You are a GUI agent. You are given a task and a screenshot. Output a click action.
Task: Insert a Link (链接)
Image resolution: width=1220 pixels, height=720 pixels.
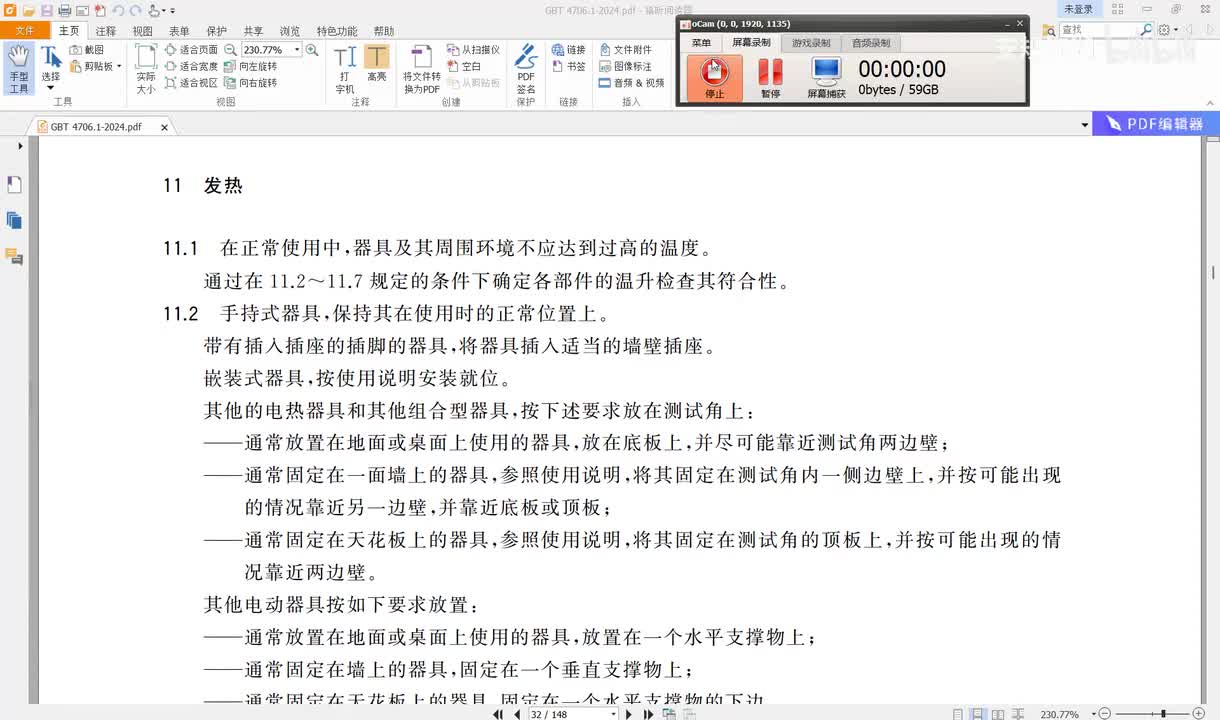[569, 49]
